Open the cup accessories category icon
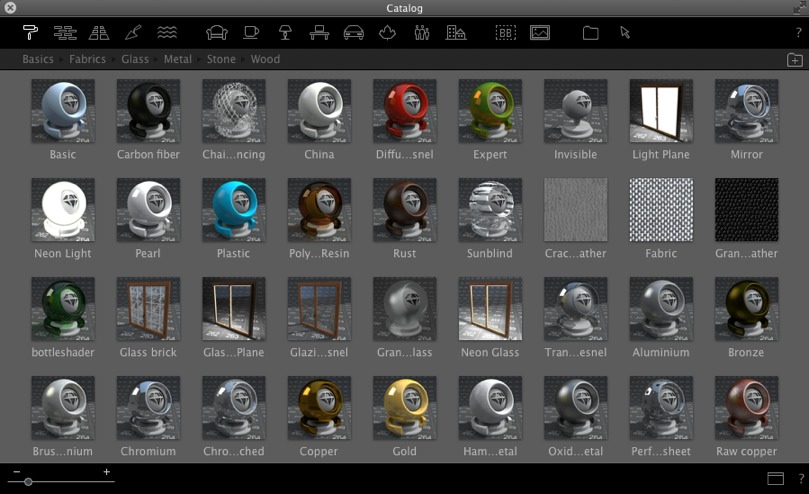The width and height of the screenshot is (809, 494). [x=251, y=33]
